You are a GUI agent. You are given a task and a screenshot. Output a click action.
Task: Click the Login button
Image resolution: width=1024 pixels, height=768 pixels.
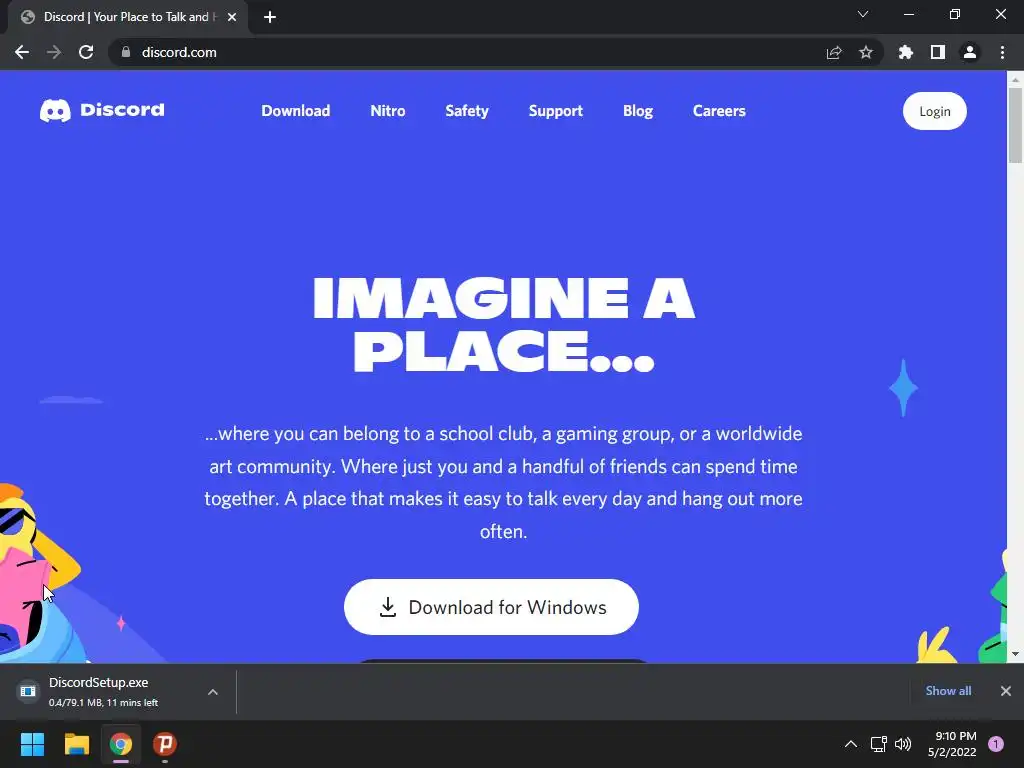pyautogui.click(x=935, y=111)
